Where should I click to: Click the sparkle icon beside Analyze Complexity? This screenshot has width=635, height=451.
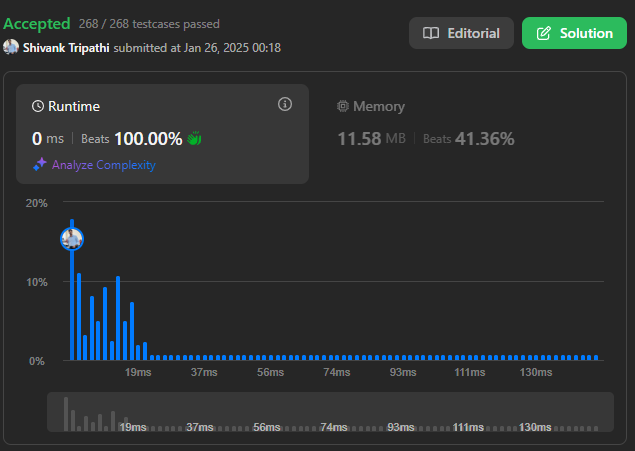[40, 164]
